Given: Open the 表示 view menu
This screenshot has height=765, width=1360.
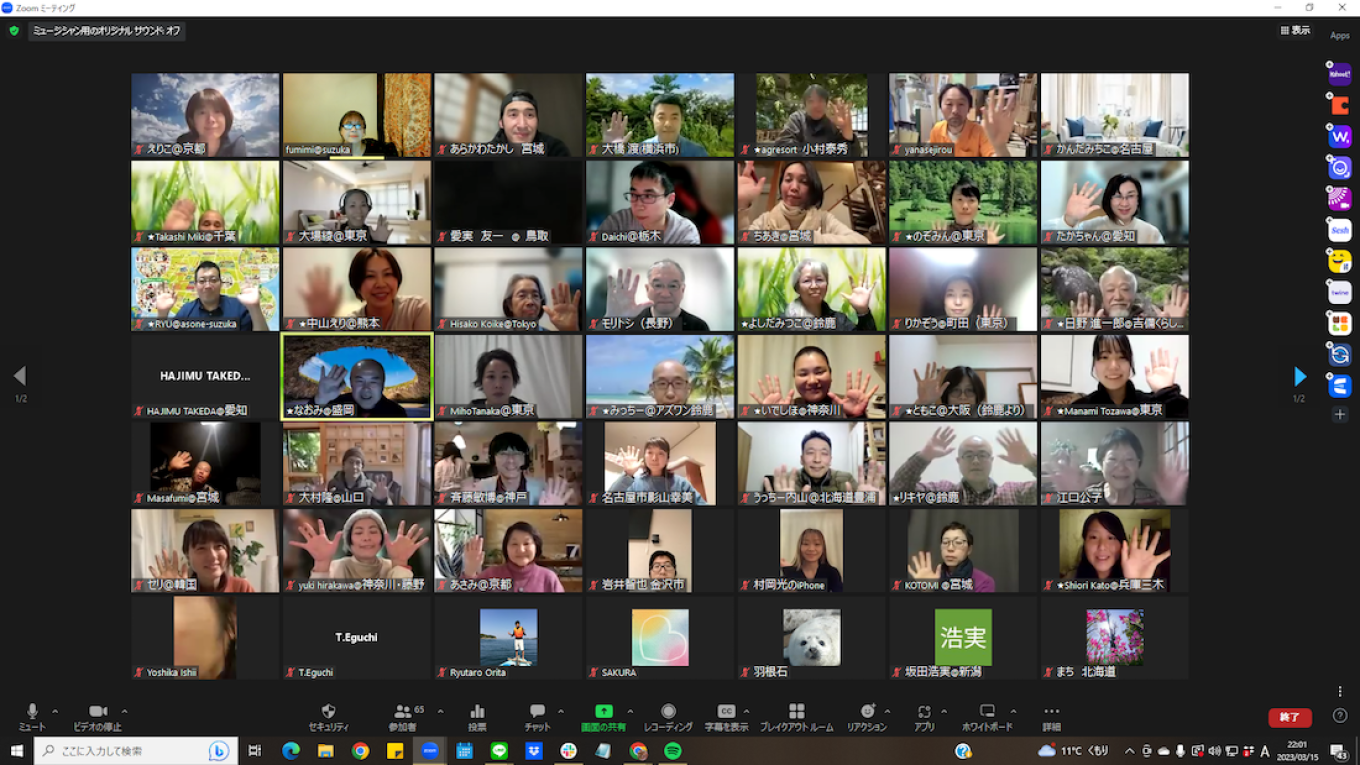Looking at the screenshot, I should 1295,31.
